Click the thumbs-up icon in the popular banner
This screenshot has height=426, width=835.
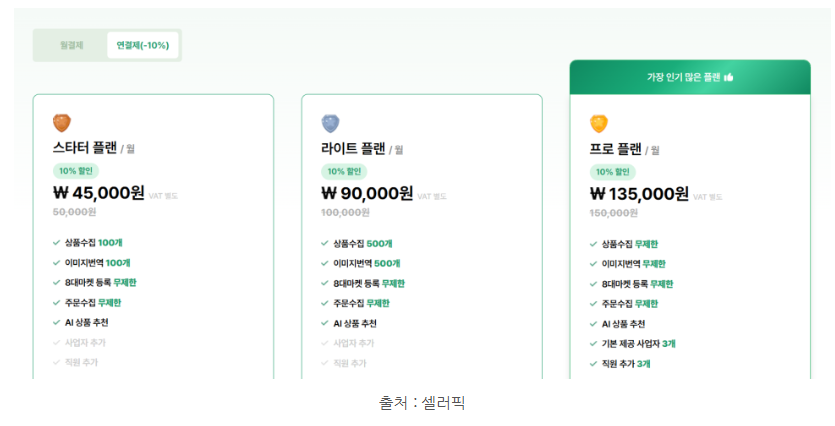[x=729, y=77]
